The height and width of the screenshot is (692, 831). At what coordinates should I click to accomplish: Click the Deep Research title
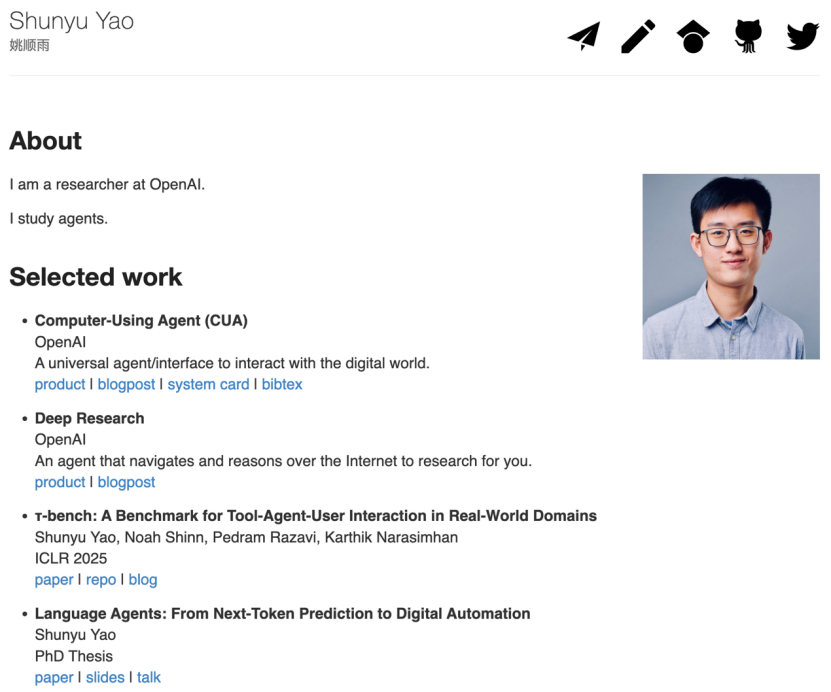coord(90,418)
